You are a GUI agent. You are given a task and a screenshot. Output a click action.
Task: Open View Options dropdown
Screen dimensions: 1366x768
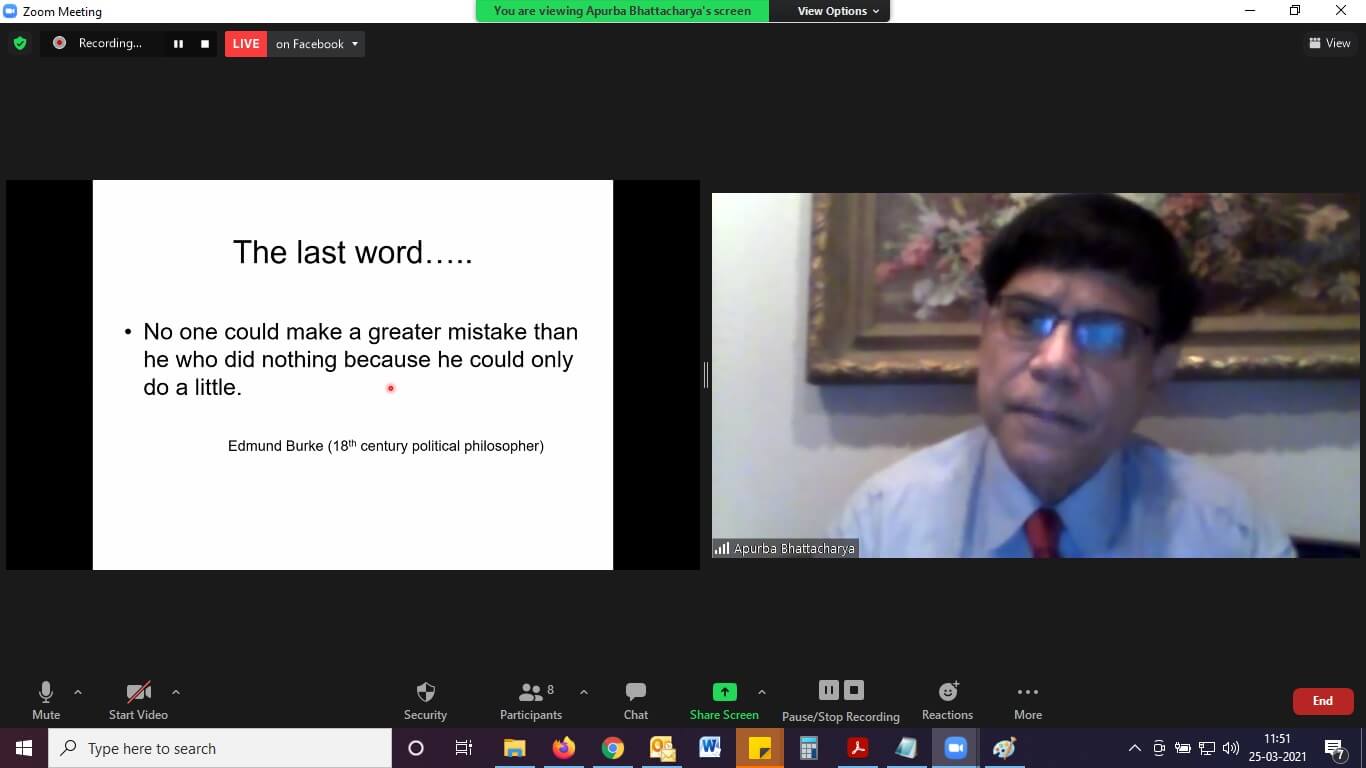(x=838, y=11)
